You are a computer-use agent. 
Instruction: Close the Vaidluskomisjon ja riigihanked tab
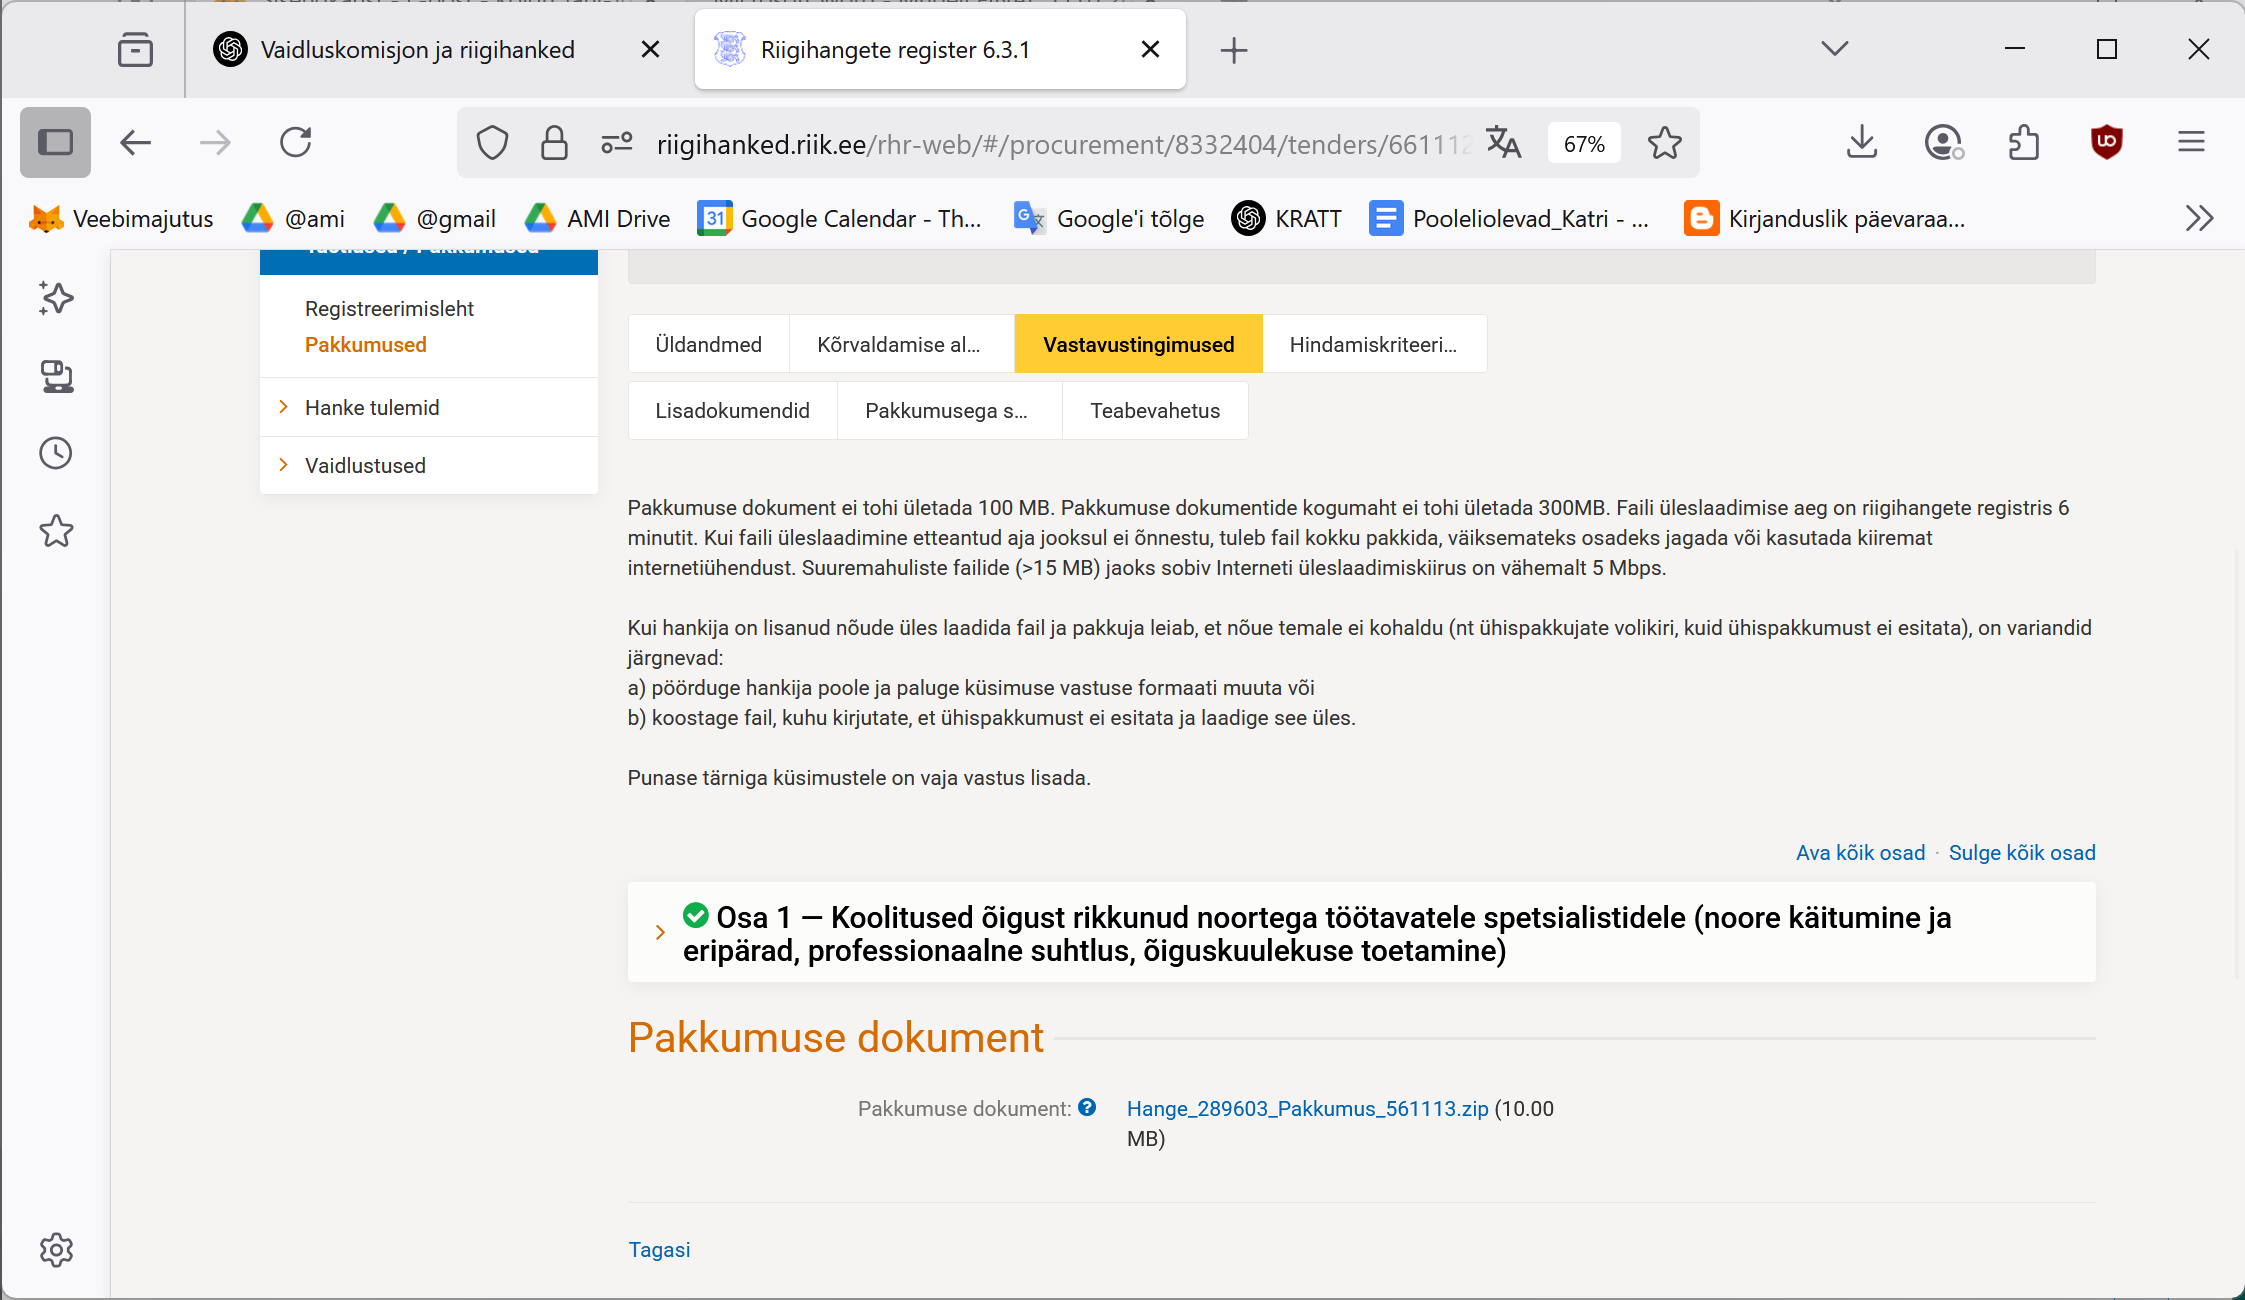pos(650,49)
